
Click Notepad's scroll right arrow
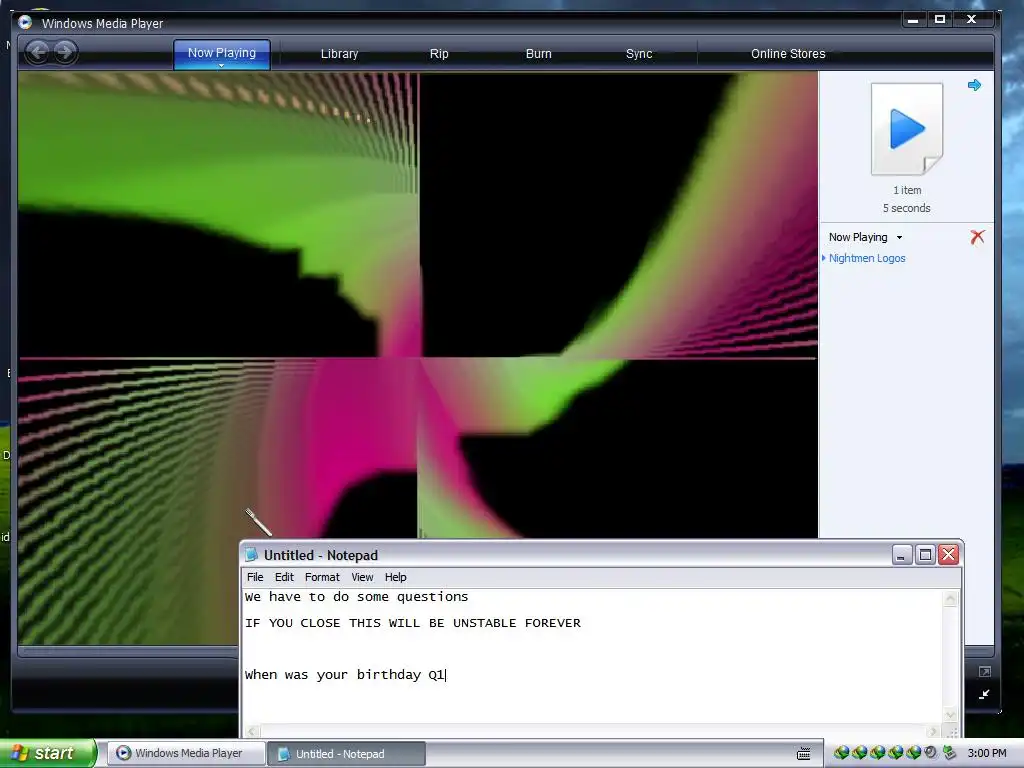933,732
